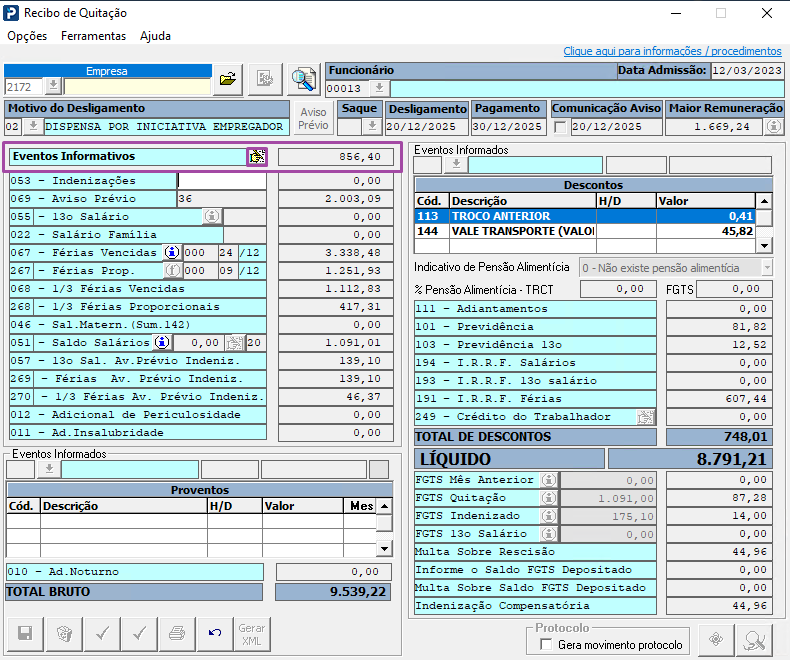Screen dimensions: 790x660
Task: Click info icon beside 13o Salário
Action: [x=212, y=217]
